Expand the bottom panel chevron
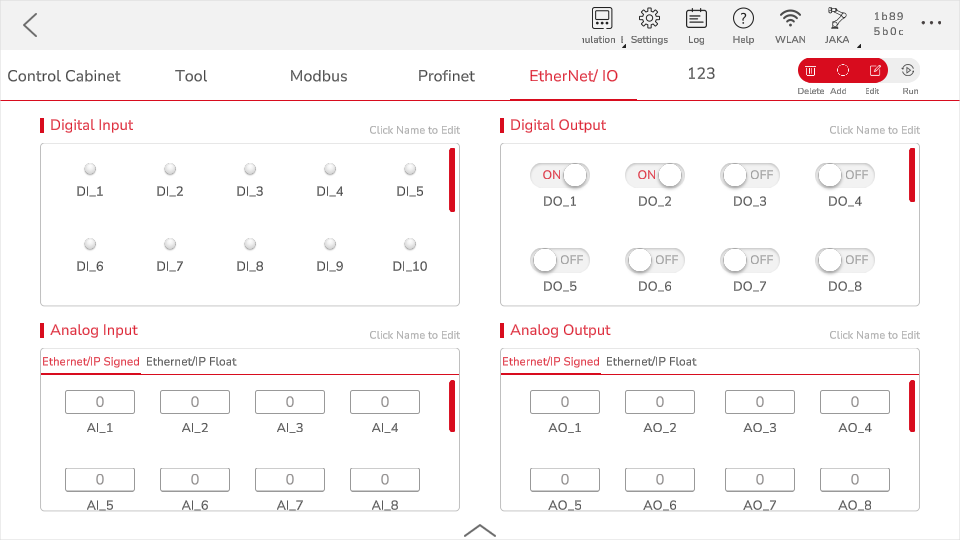 tap(480, 530)
